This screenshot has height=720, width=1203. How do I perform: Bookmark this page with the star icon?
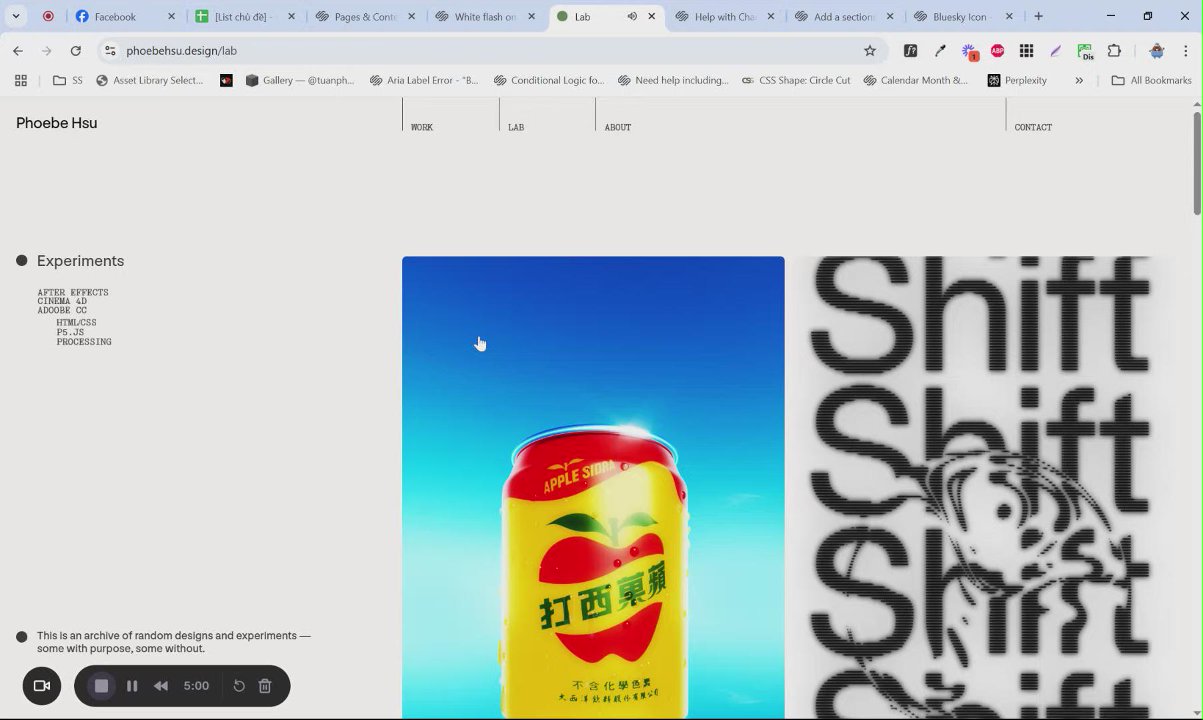[x=870, y=51]
